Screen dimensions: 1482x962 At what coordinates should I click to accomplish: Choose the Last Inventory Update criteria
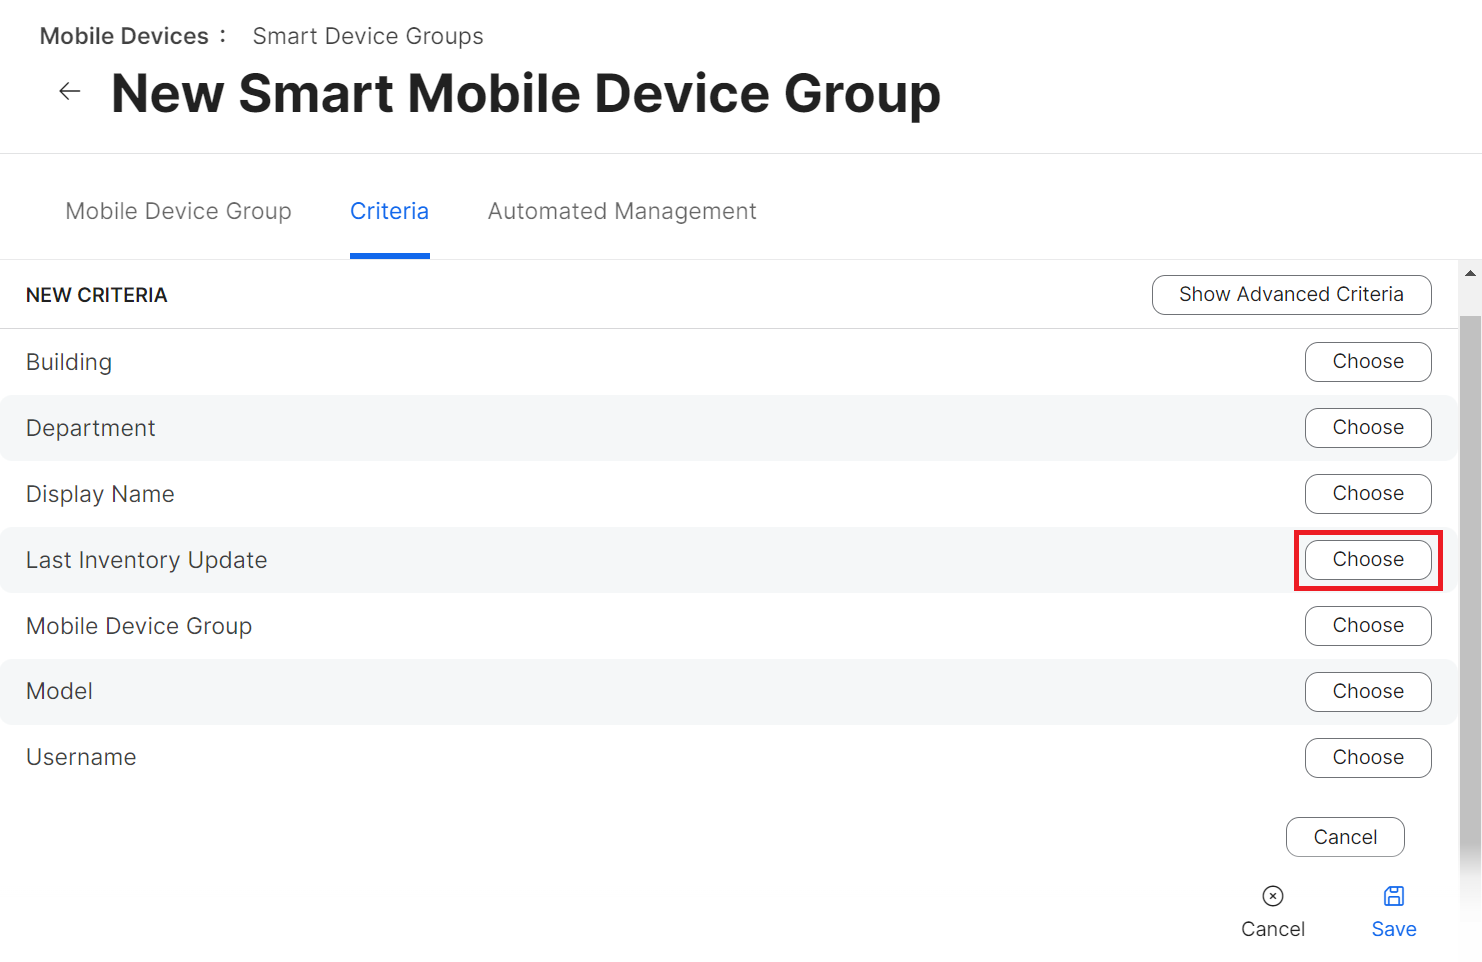[x=1367, y=560]
